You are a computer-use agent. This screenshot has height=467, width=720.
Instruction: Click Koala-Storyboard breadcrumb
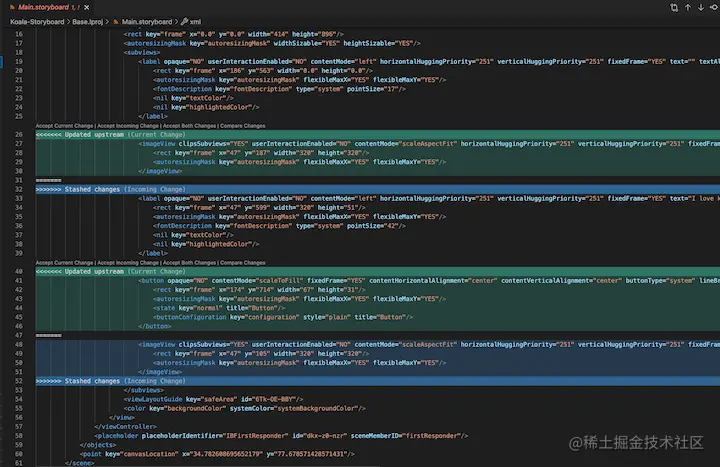37,22
